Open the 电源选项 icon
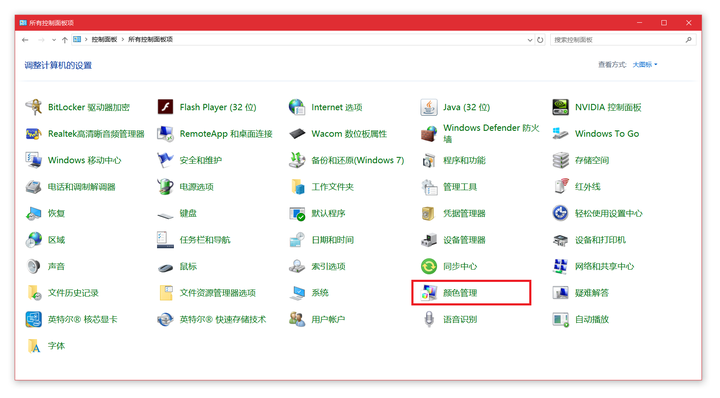Viewport: 720px width, 398px height. [165, 187]
